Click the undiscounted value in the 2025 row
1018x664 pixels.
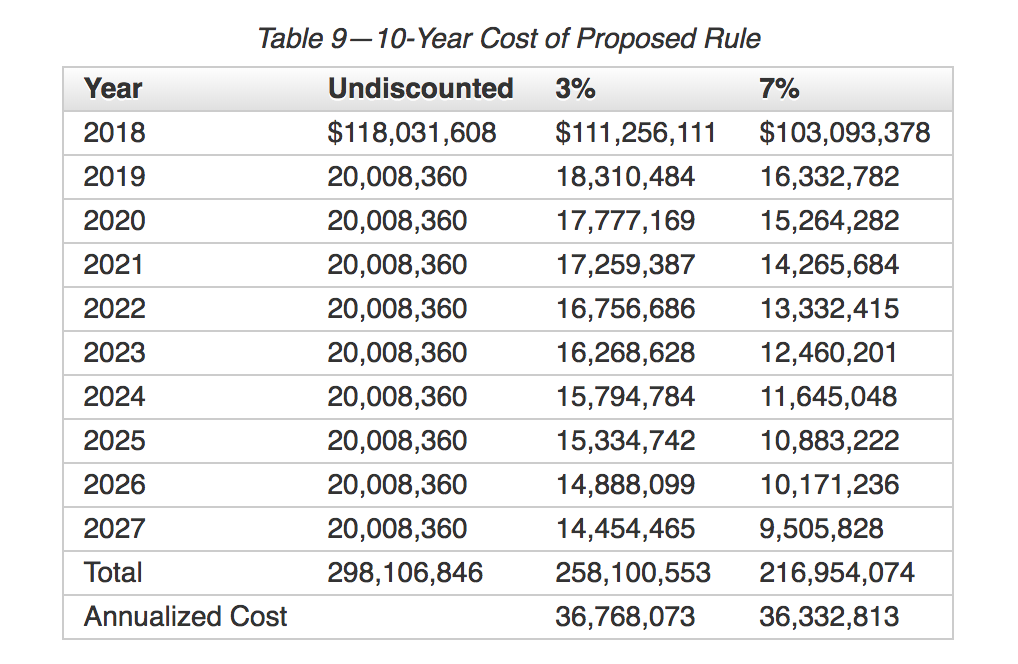397,441
